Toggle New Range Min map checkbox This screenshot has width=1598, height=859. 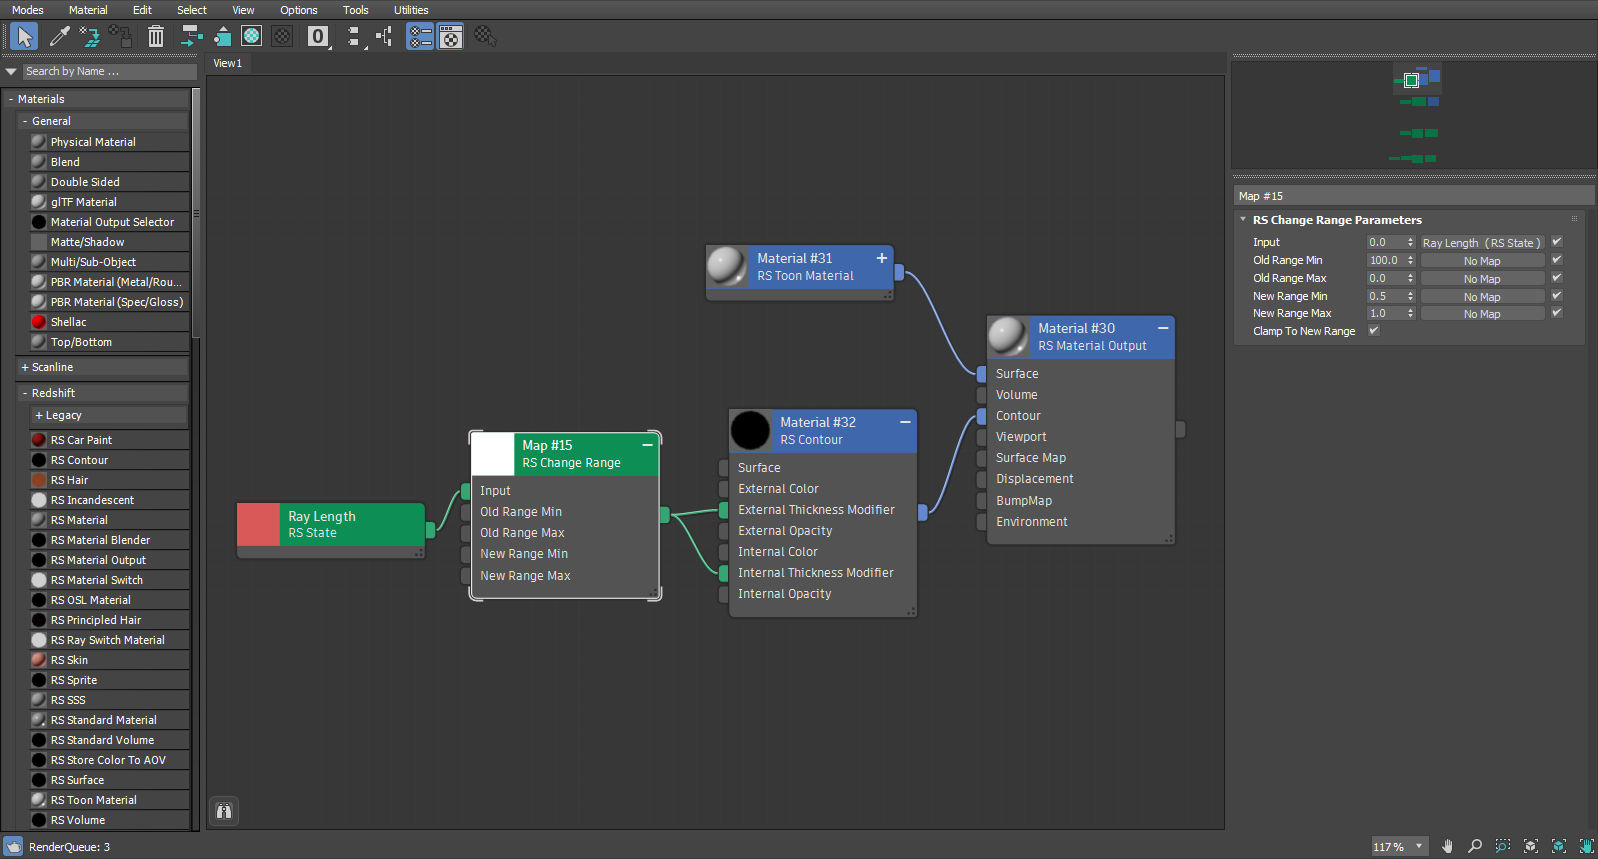tap(1557, 295)
